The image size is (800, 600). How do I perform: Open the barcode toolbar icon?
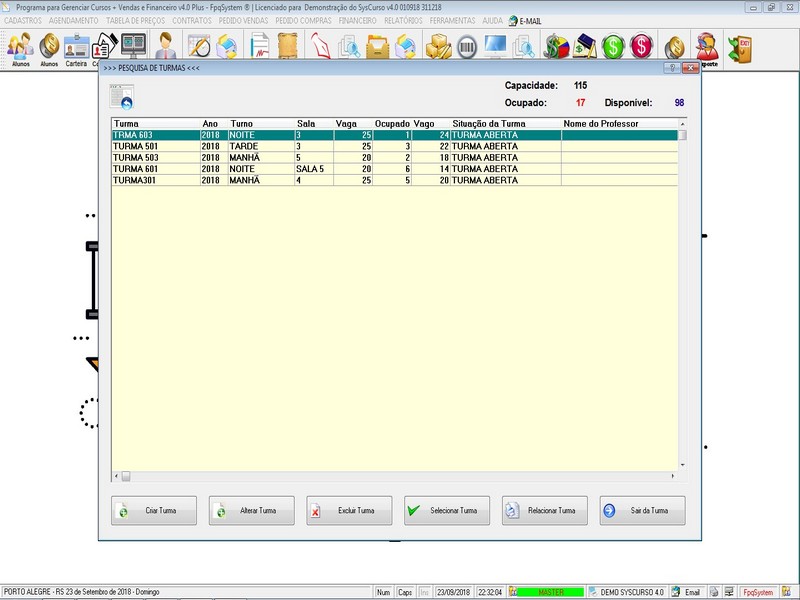(467, 47)
